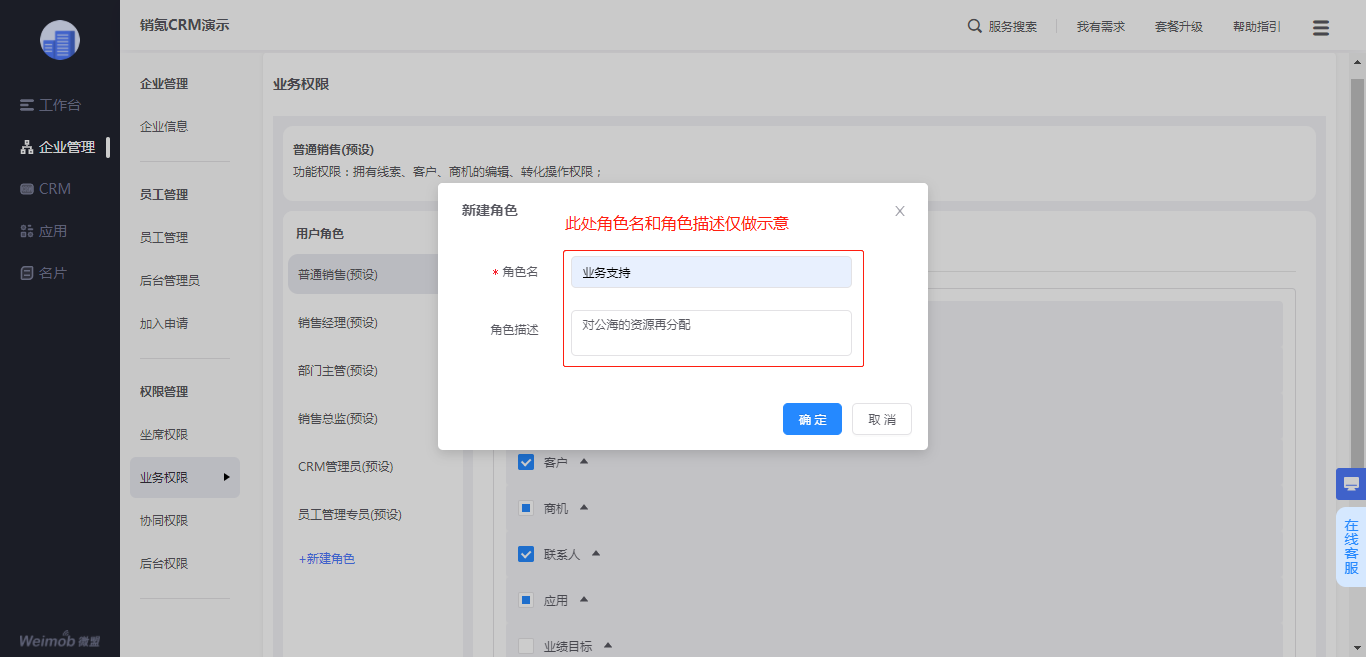Screen dimensions: 1366x657
Task: Open 企业信息 in the side menu
Action: click(164, 127)
